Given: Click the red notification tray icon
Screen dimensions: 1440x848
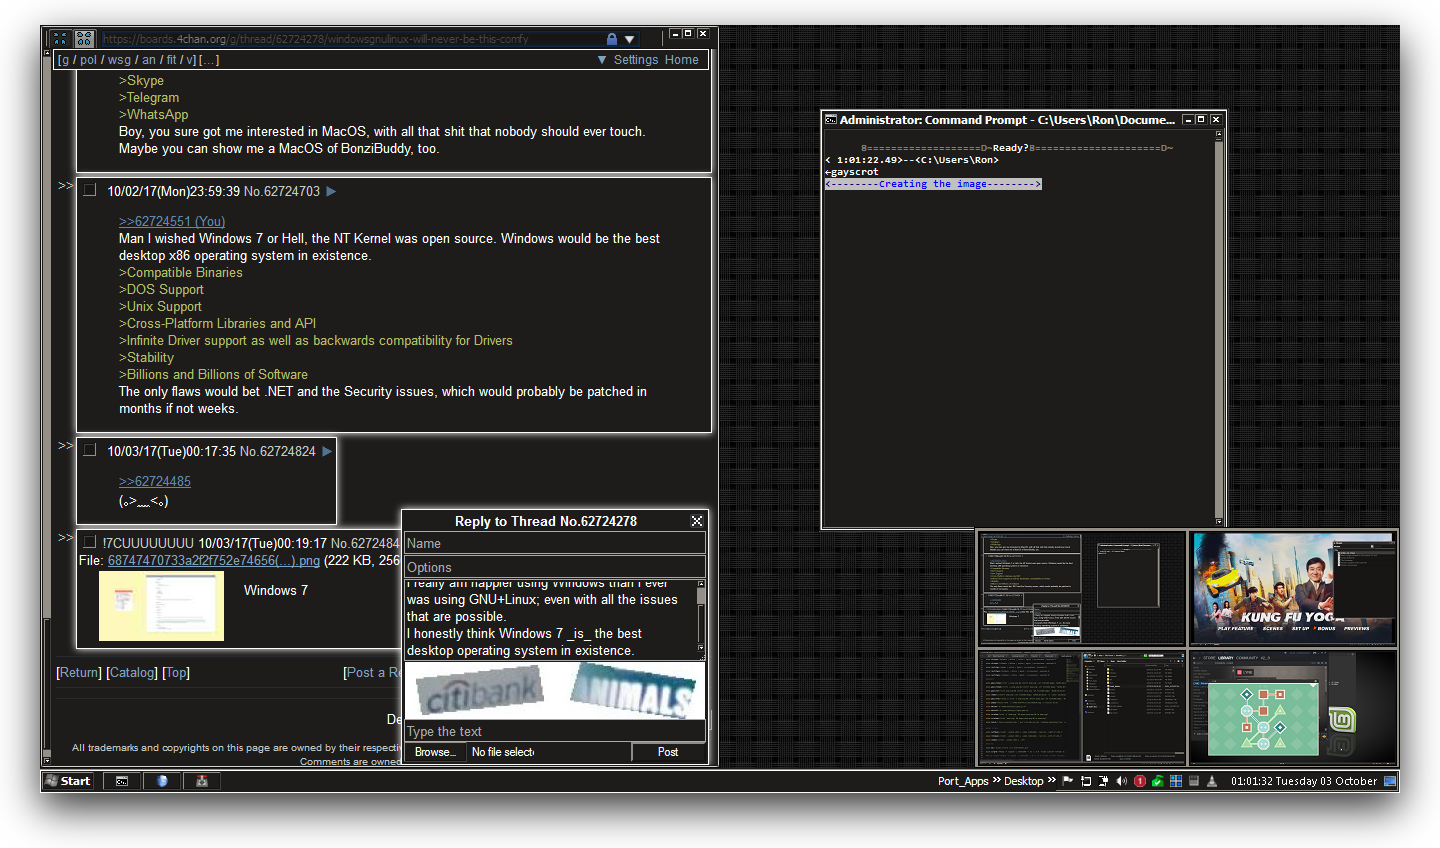Looking at the screenshot, I should 1139,781.
